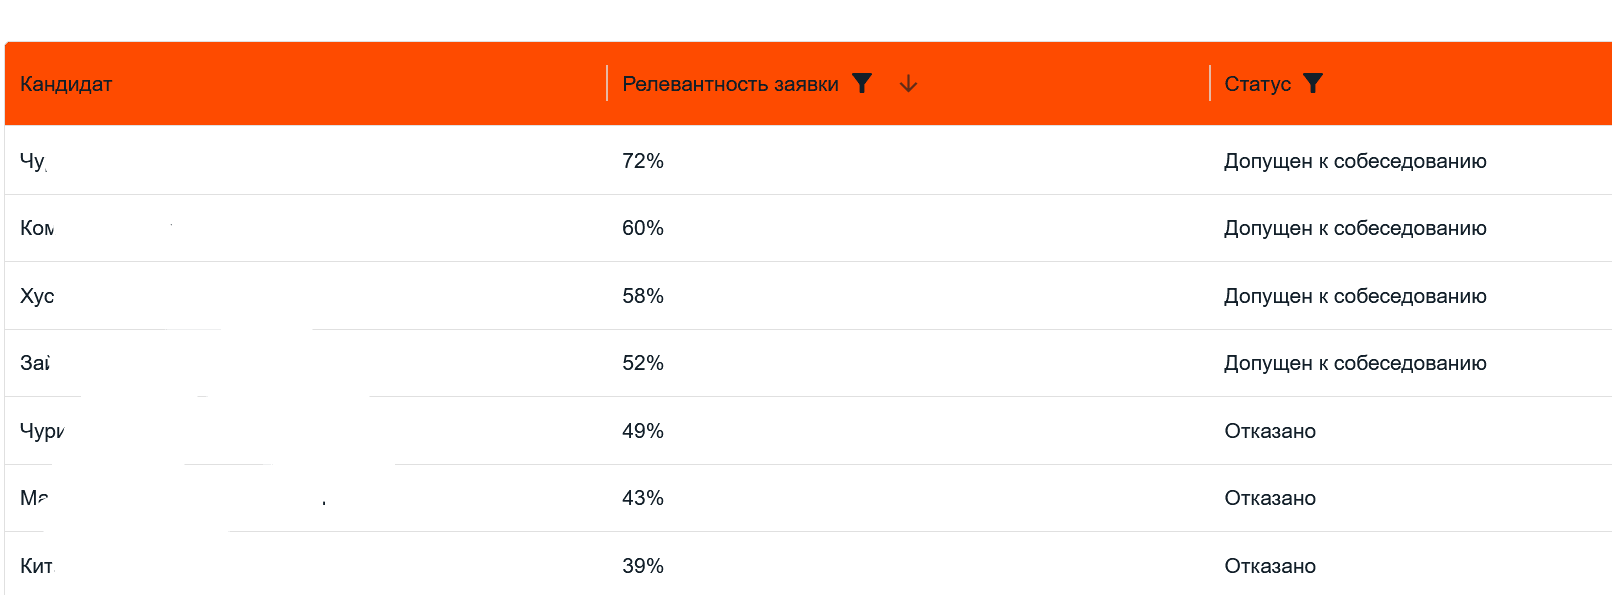The width and height of the screenshot is (1612, 601).
Task: Click the 52% relevance cell
Action: pyautogui.click(x=643, y=363)
